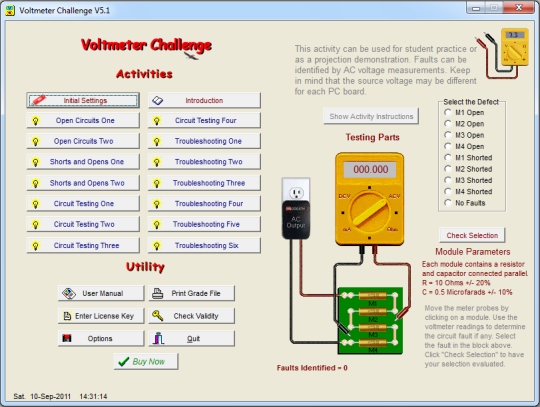Launch Open Circuits Two activity
Screen dimensions: 540x407
(x=83, y=141)
